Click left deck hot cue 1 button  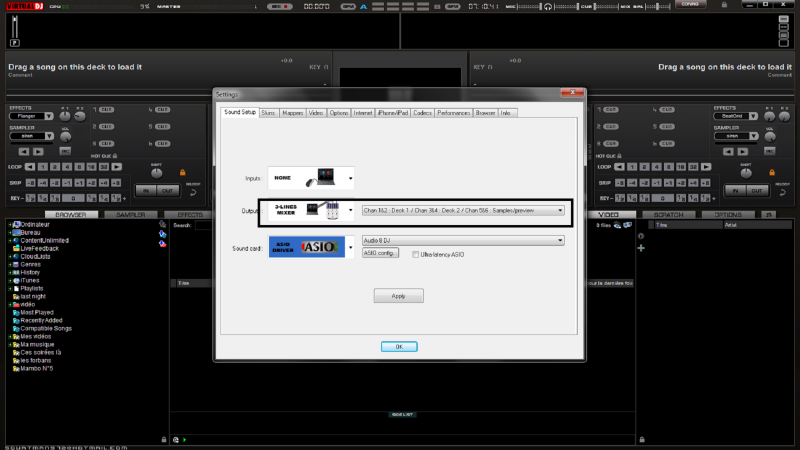[x=106, y=110]
